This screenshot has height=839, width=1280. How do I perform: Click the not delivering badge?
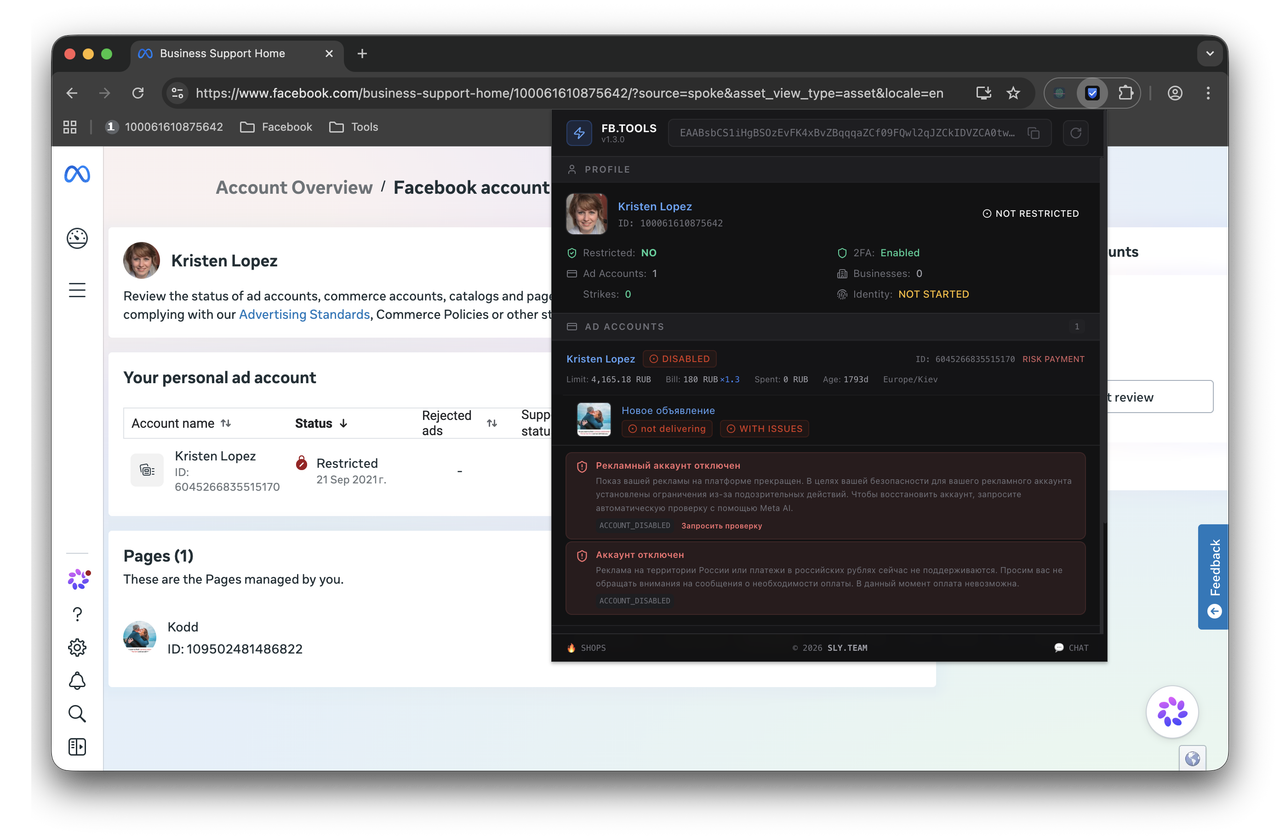pos(667,429)
